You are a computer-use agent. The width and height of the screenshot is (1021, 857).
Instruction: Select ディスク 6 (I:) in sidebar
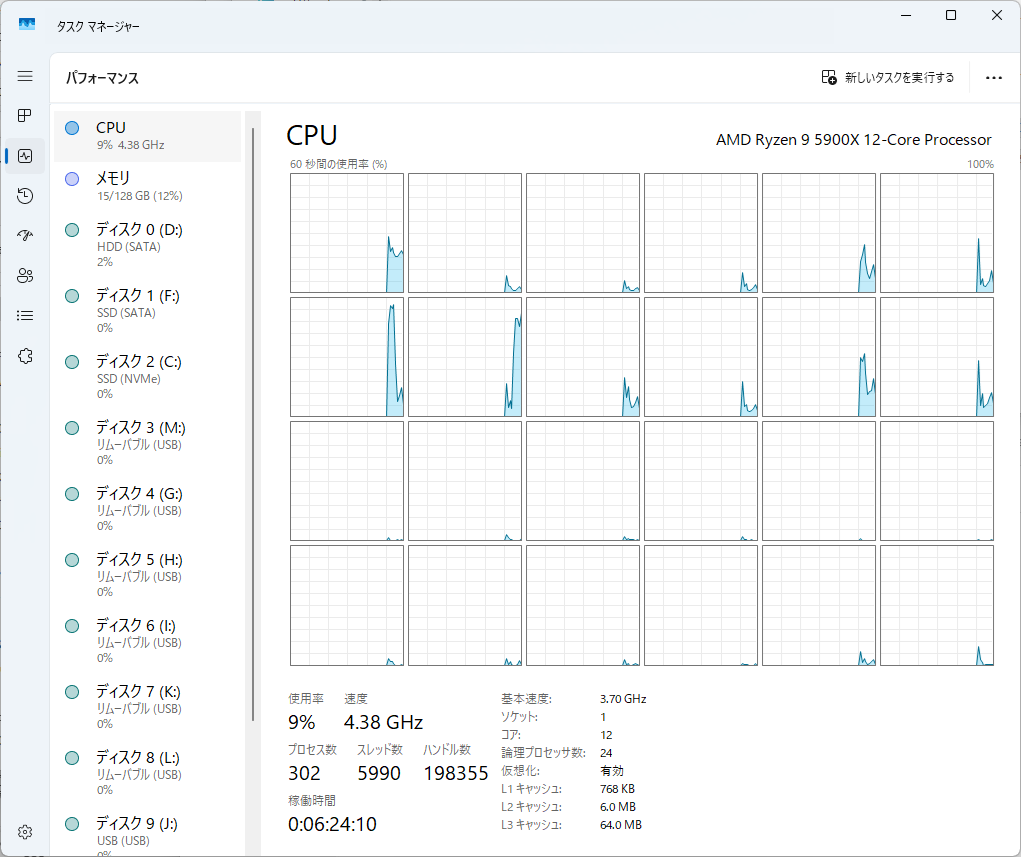coord(147,641)
